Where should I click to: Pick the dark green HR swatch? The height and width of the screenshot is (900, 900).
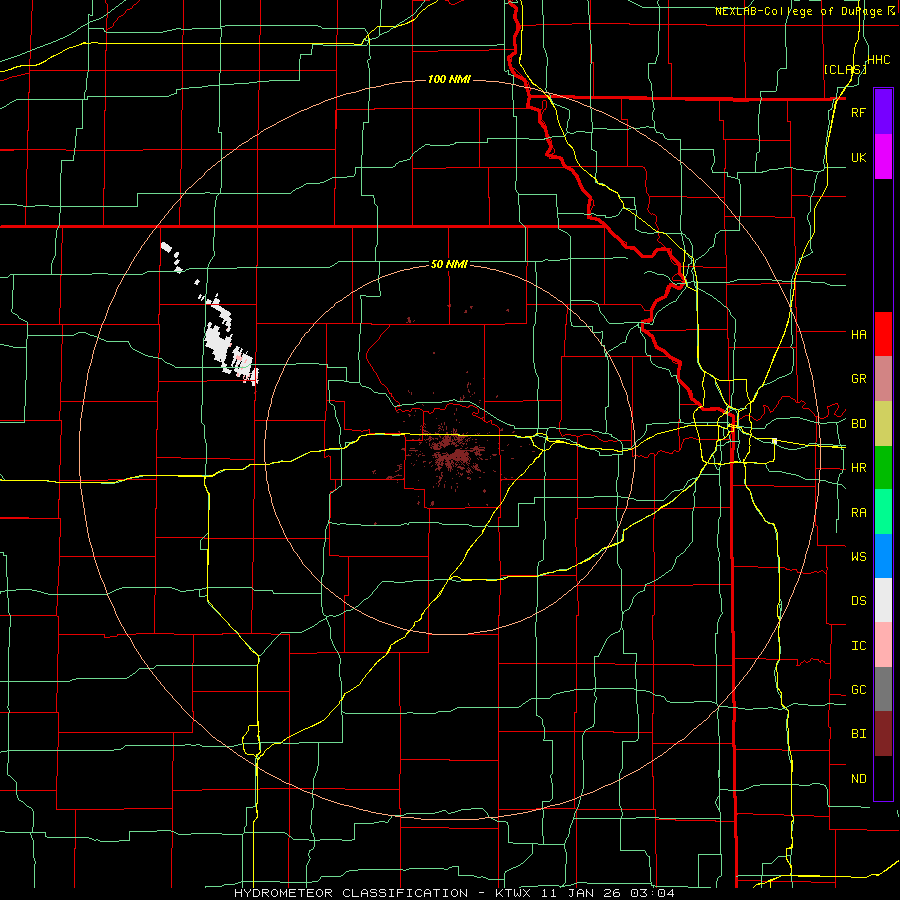[x=883, y=467]
